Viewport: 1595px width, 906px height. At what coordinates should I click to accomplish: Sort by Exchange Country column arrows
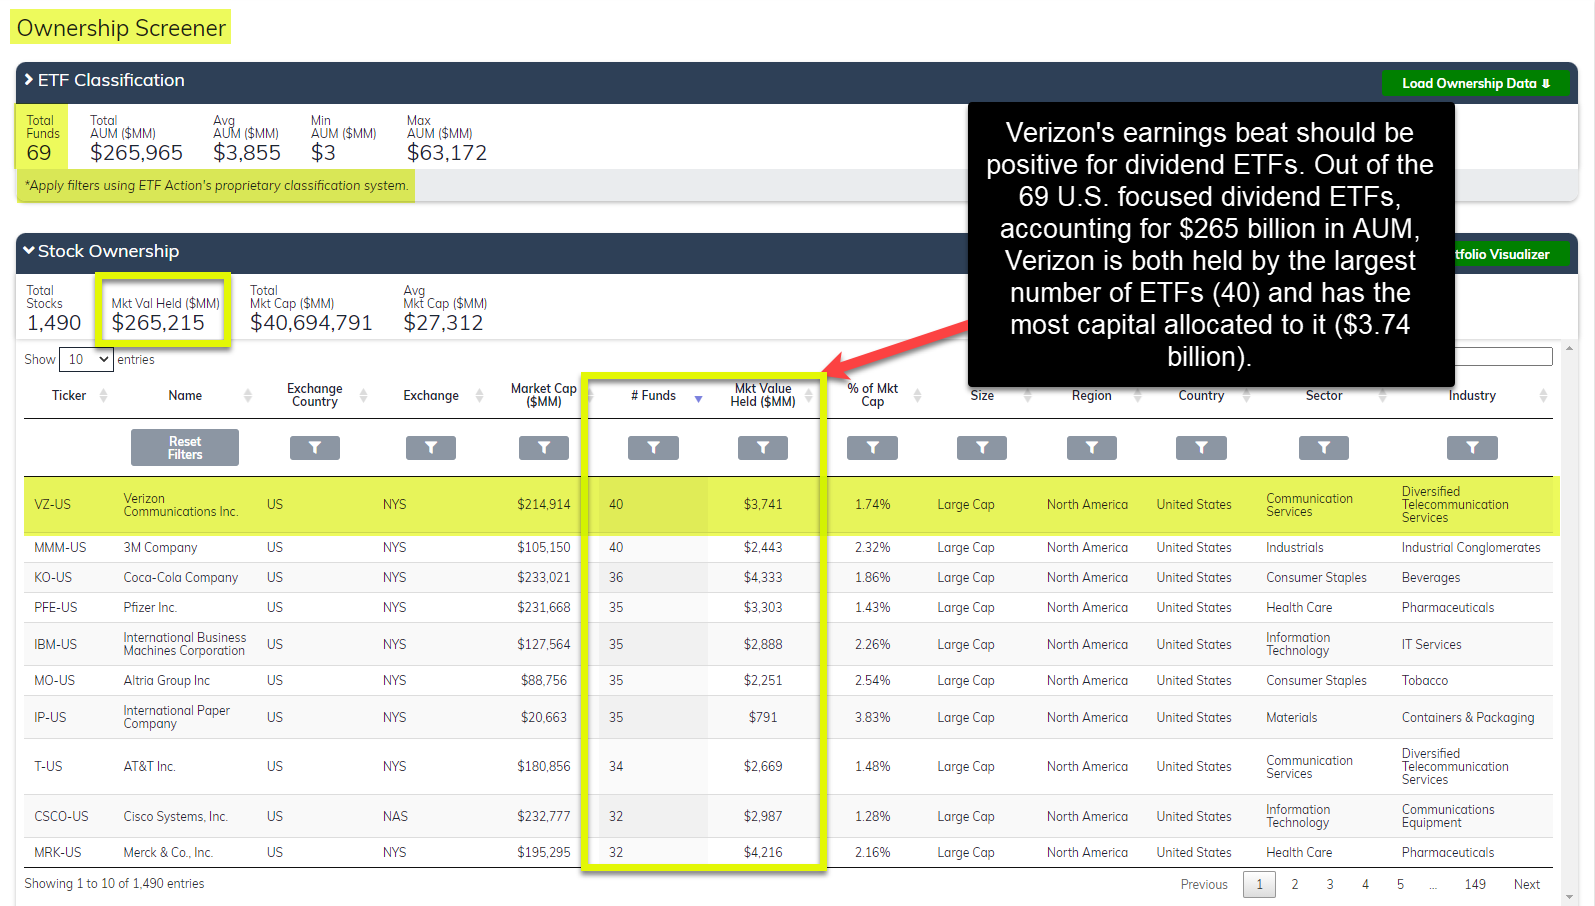coord(363,396)
